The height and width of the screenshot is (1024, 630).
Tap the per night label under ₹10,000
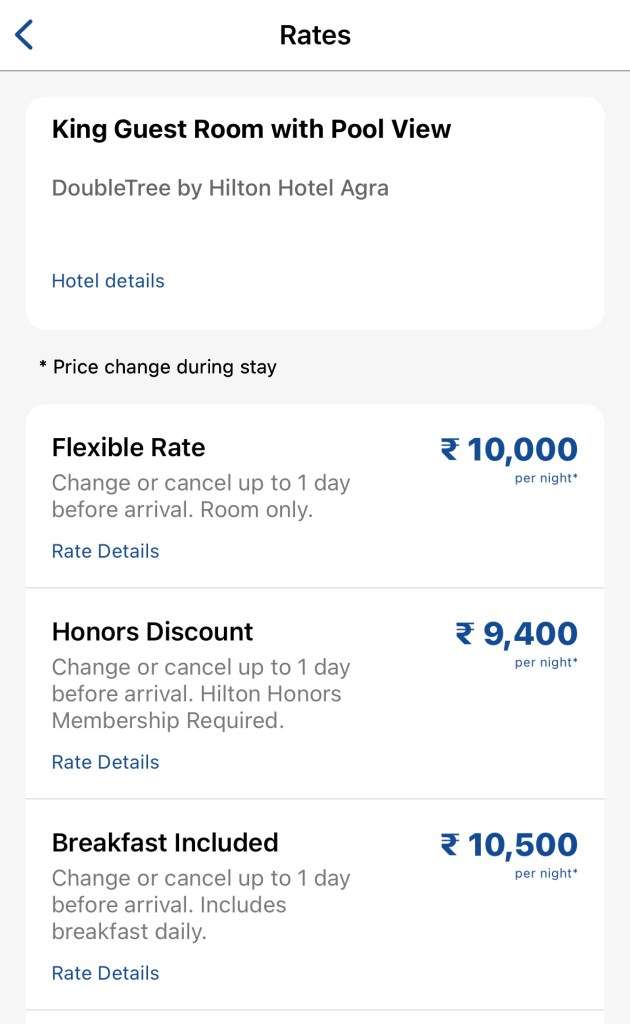[546, 478]
